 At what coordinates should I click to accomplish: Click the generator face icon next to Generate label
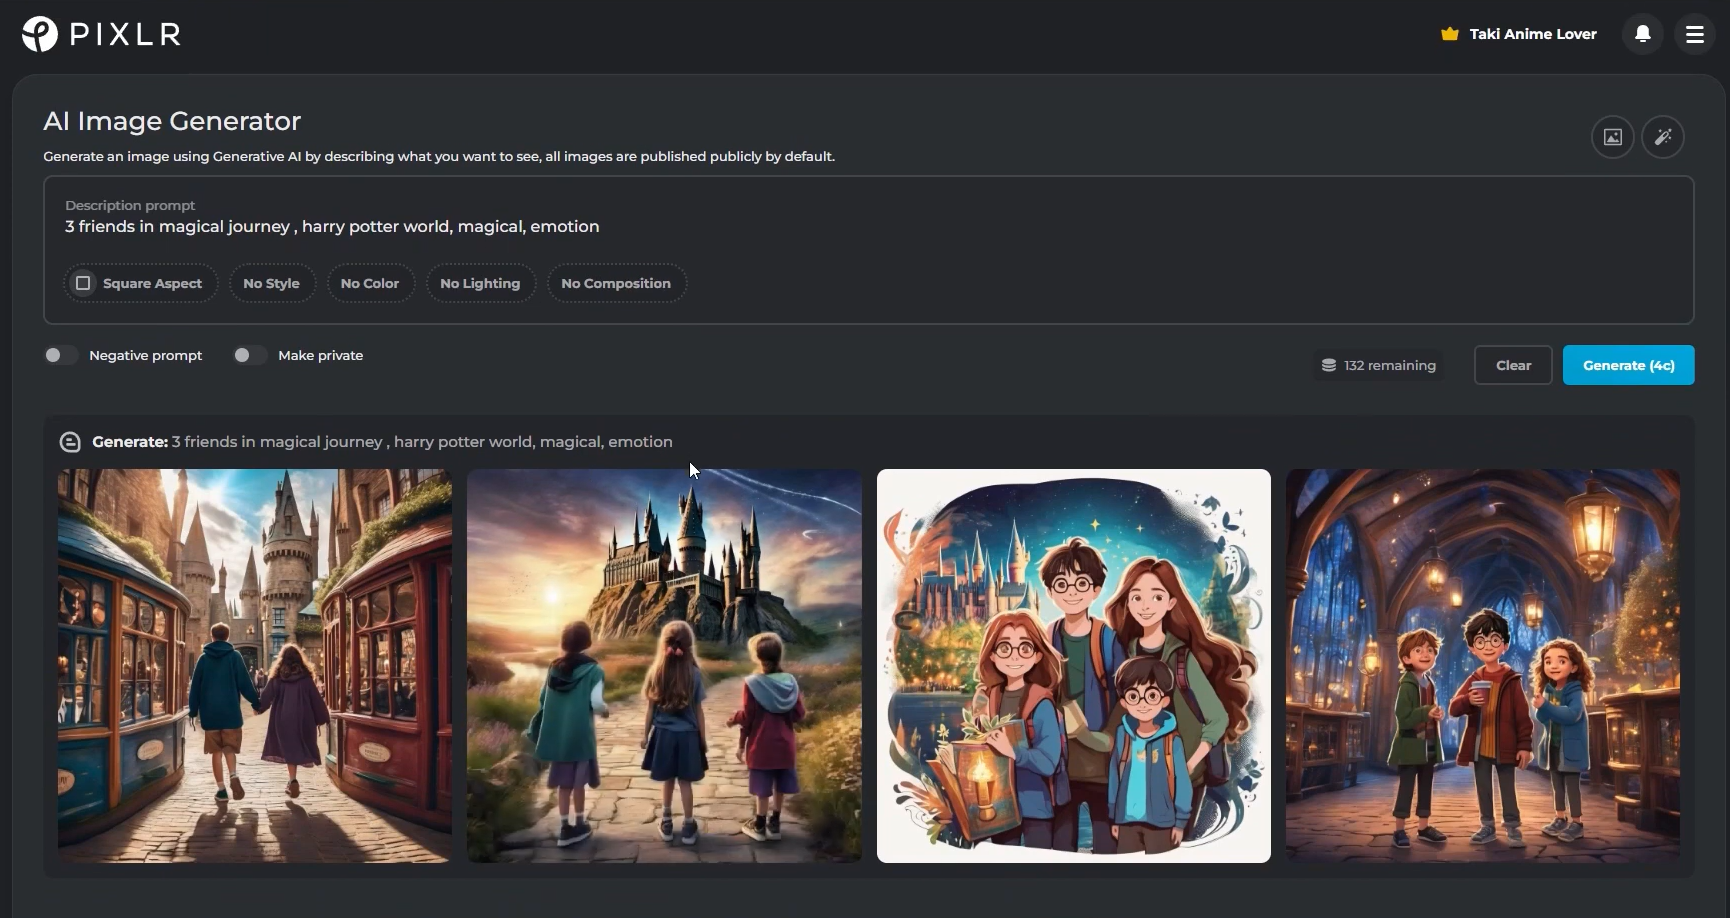(x=70, y=441)
